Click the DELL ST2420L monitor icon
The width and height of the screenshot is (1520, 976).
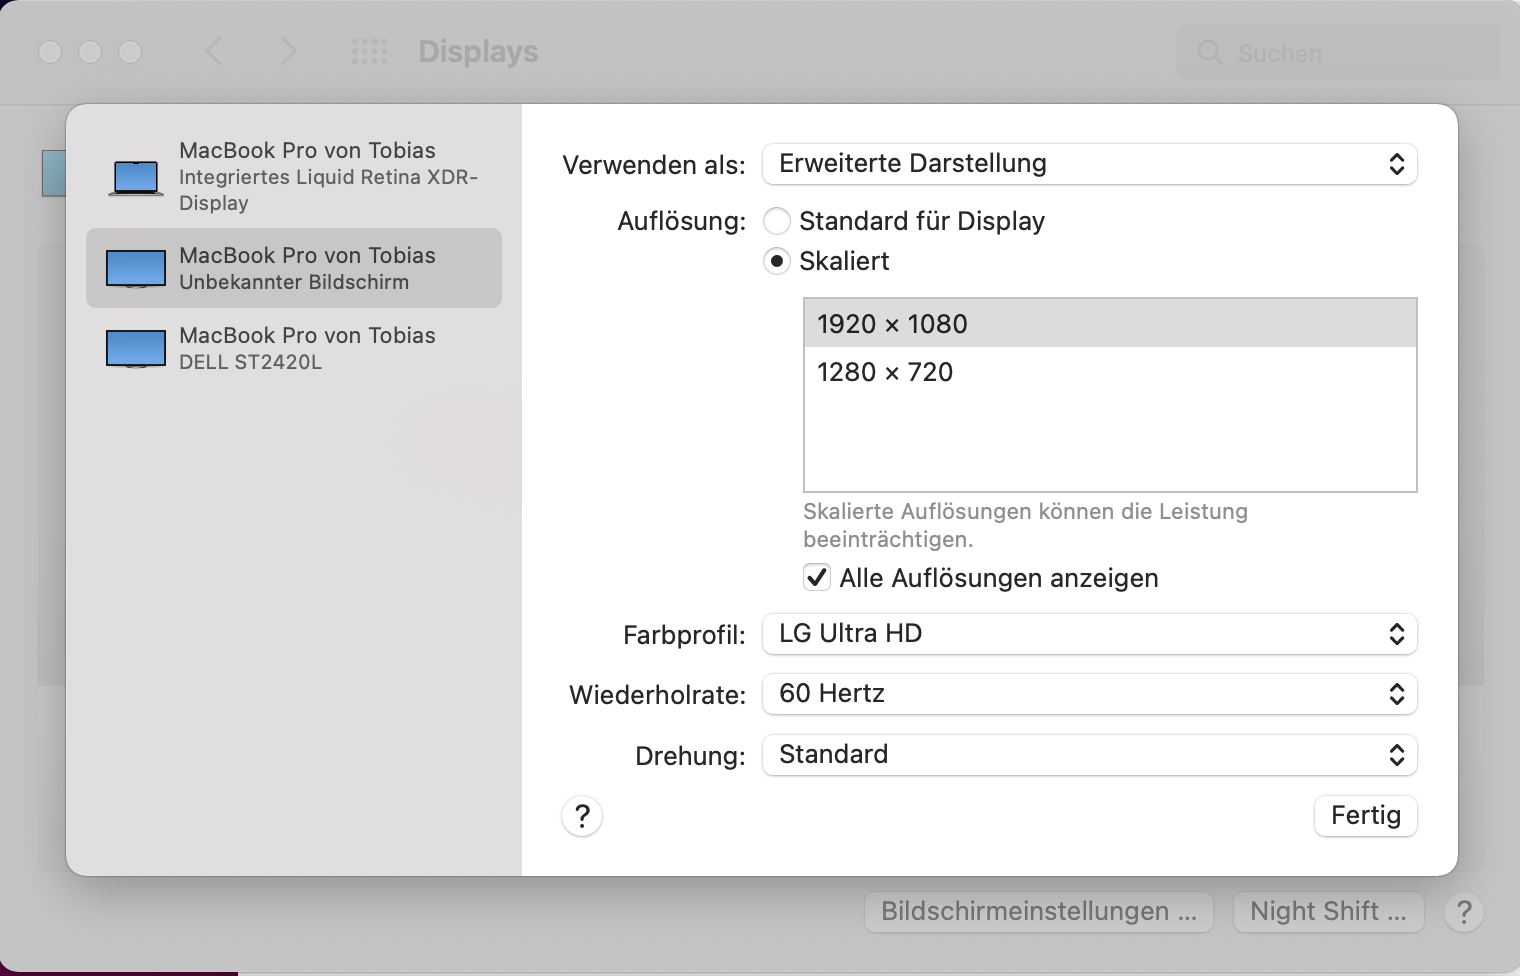tap(136, 348)
